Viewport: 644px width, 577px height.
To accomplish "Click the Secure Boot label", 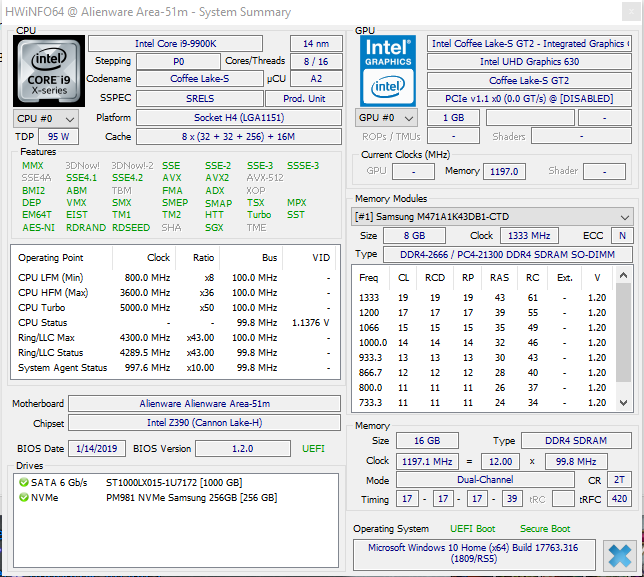I will coord(545,529).
